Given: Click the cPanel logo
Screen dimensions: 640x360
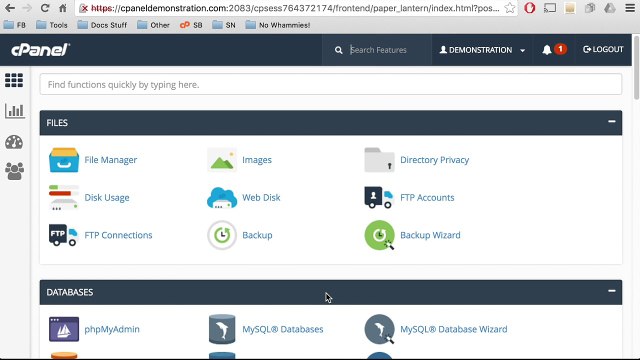Looking at the screenshot, I should click(x=40, y=50).
